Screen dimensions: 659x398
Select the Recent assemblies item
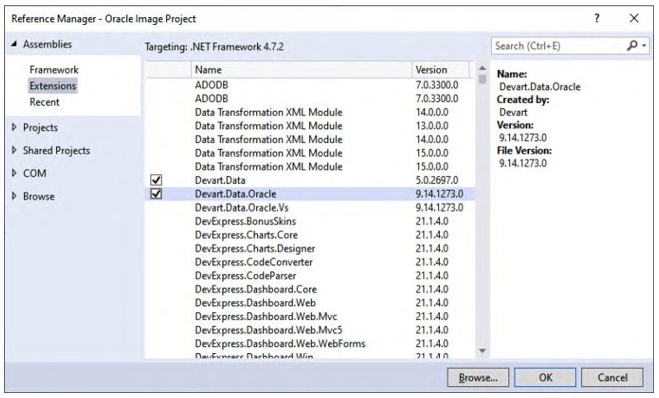(44, 102)
